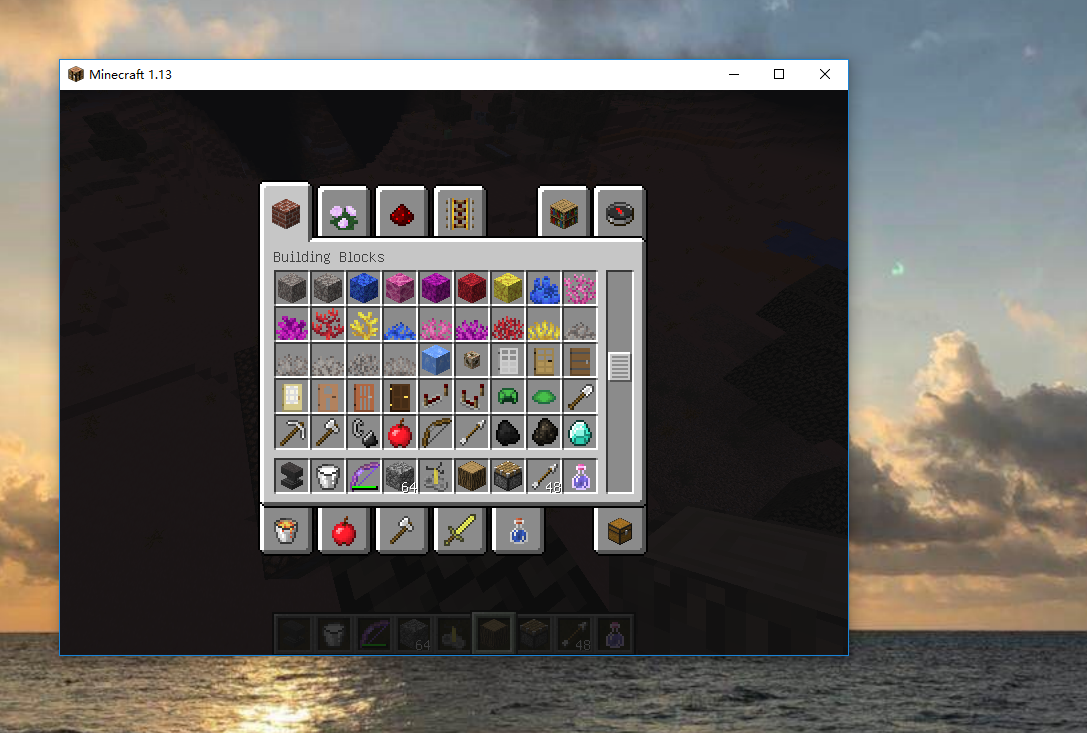Image resolution: width=1087 pixels, height=733 pixels.
Task: Click the inventory scrollbar handle
Action: tap(620, 366)
